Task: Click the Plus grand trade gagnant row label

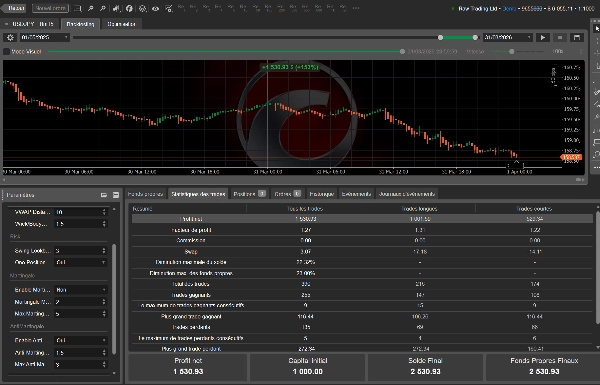Action: tap(191, 316)
